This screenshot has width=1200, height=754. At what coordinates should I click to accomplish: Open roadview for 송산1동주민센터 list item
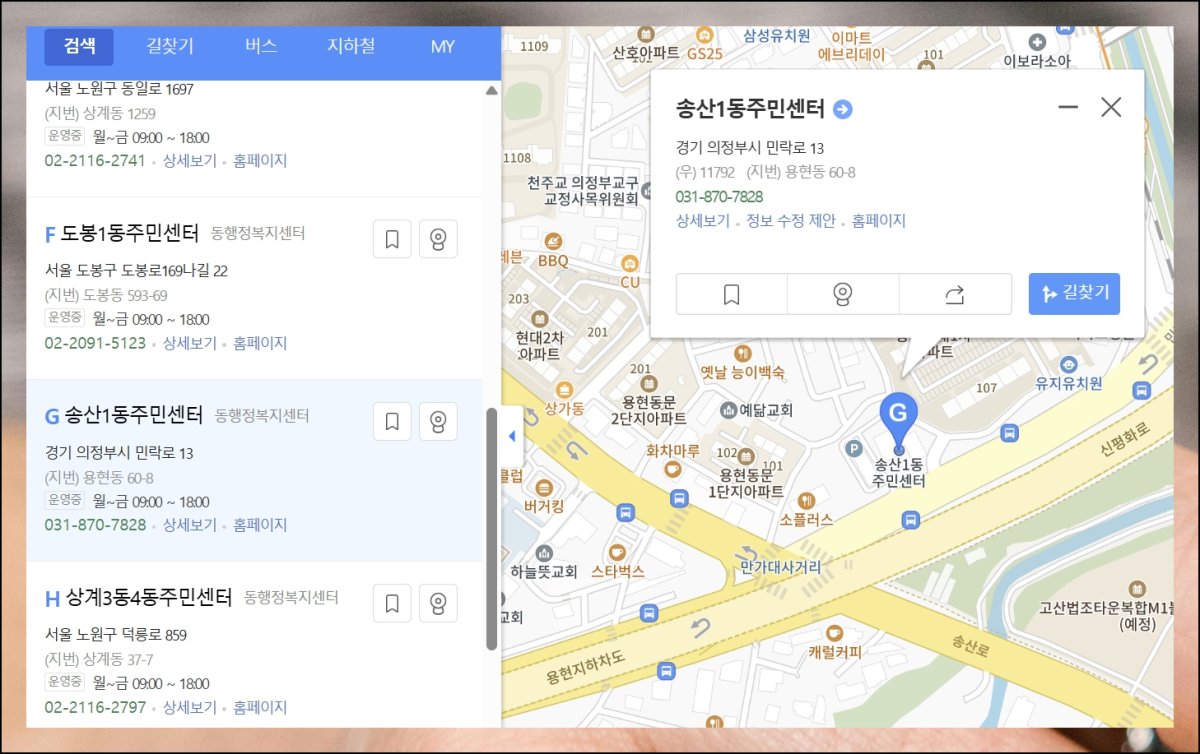click(438, 421)
